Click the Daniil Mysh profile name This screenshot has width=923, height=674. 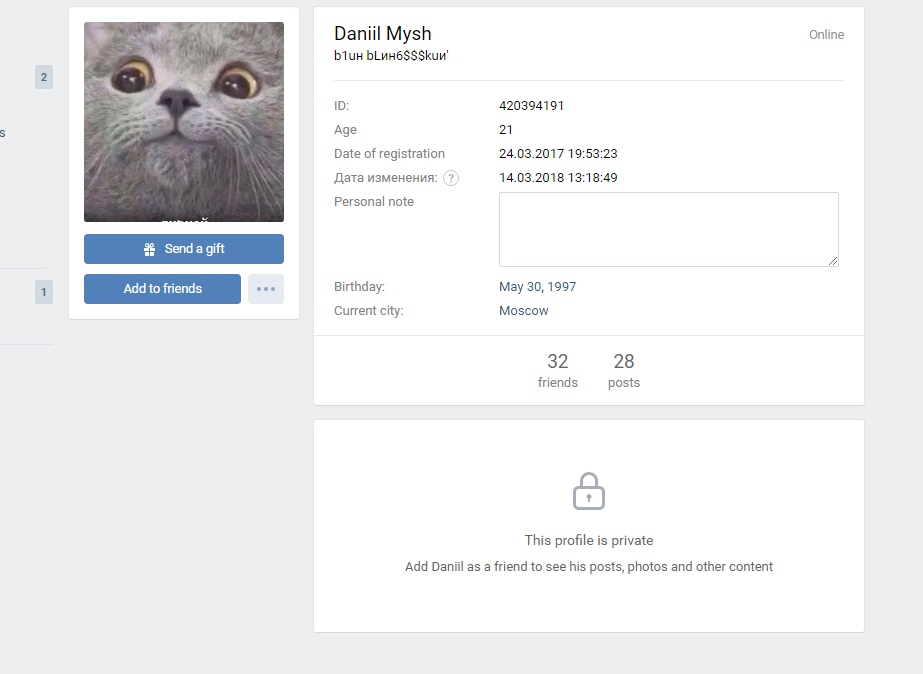[x=383, y=34]
